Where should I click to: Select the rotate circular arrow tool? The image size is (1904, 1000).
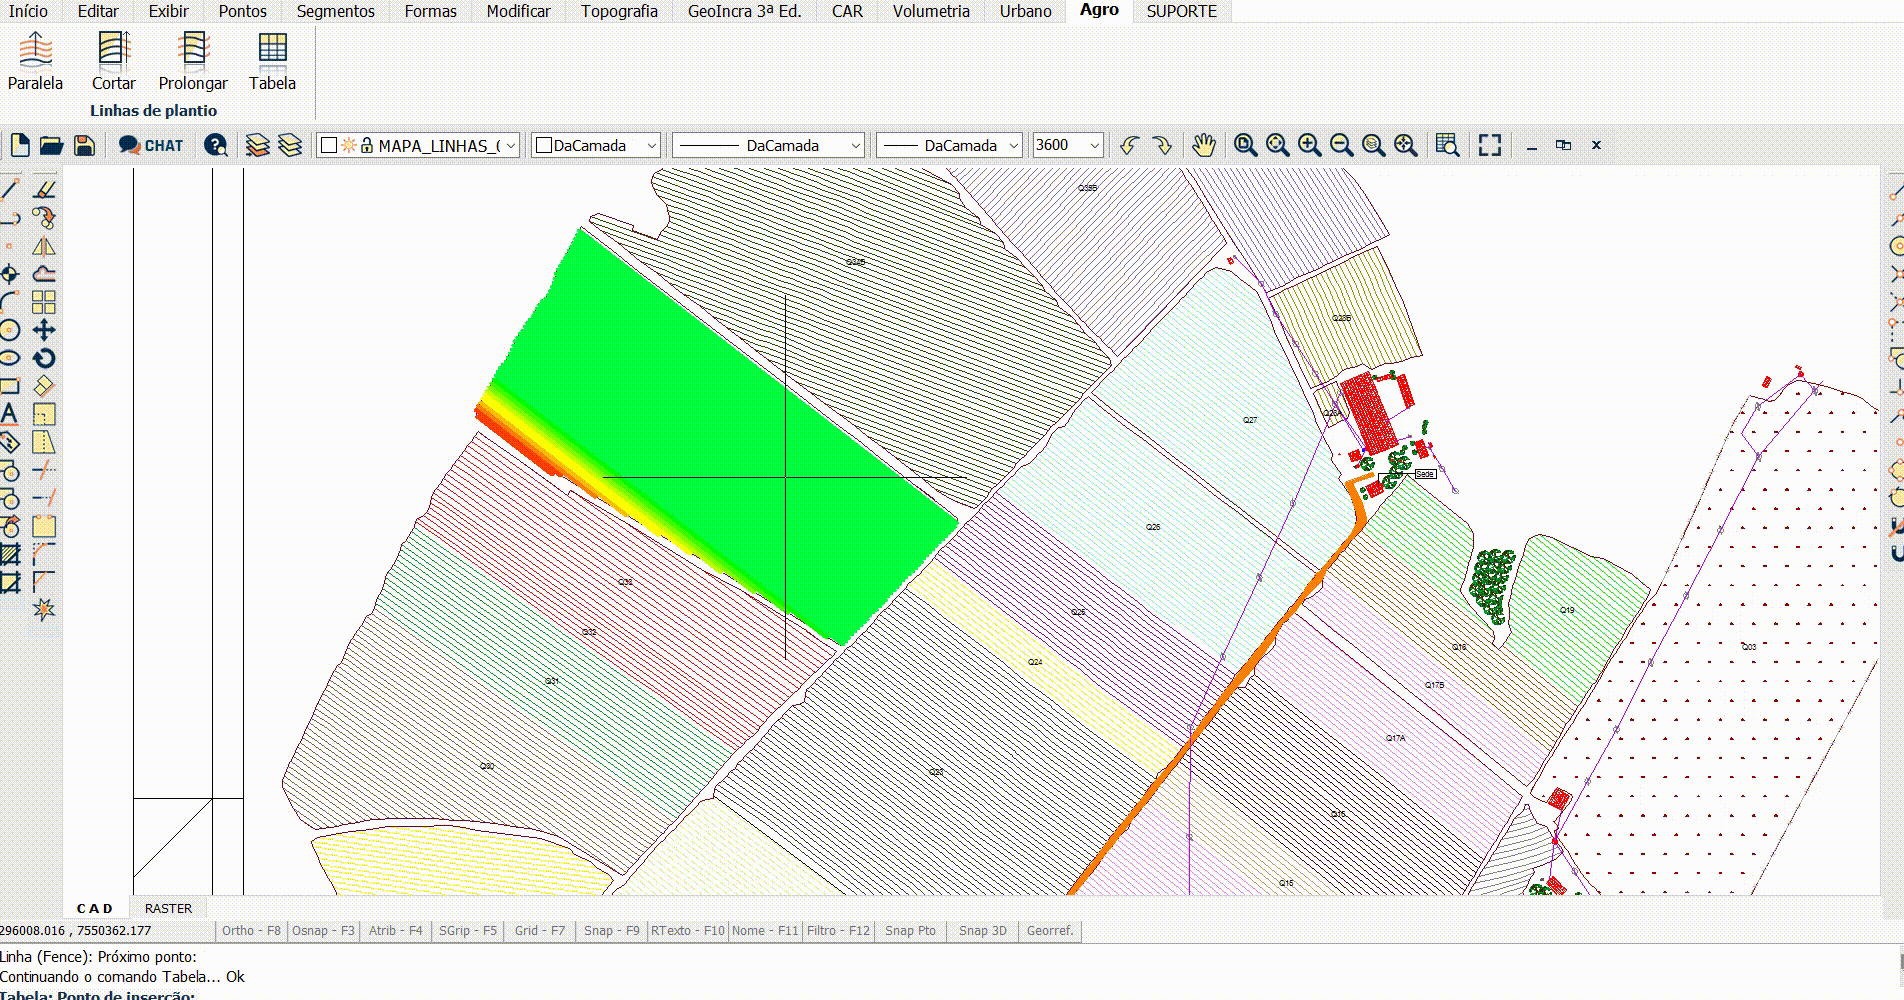tap(44, 358)
